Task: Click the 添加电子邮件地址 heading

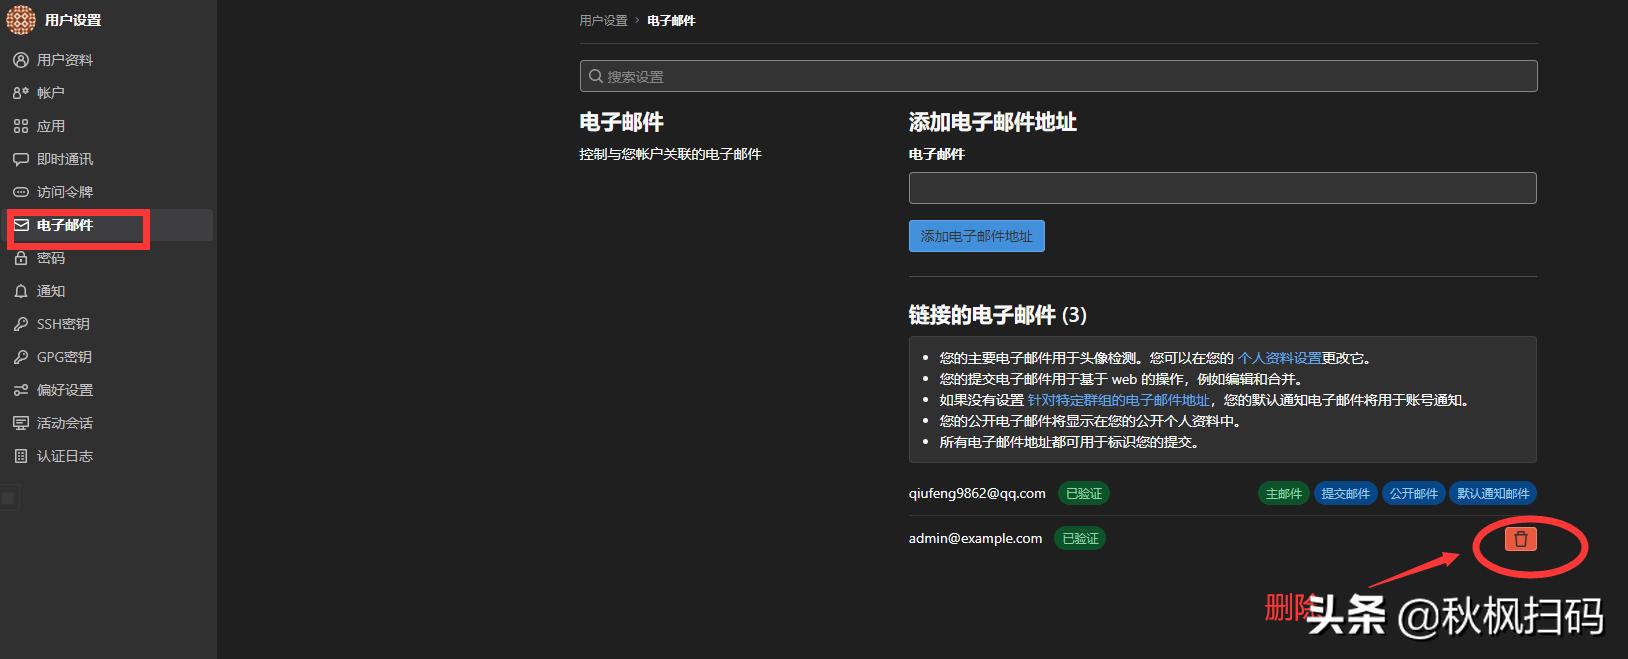Action: [x=992, y=122]
